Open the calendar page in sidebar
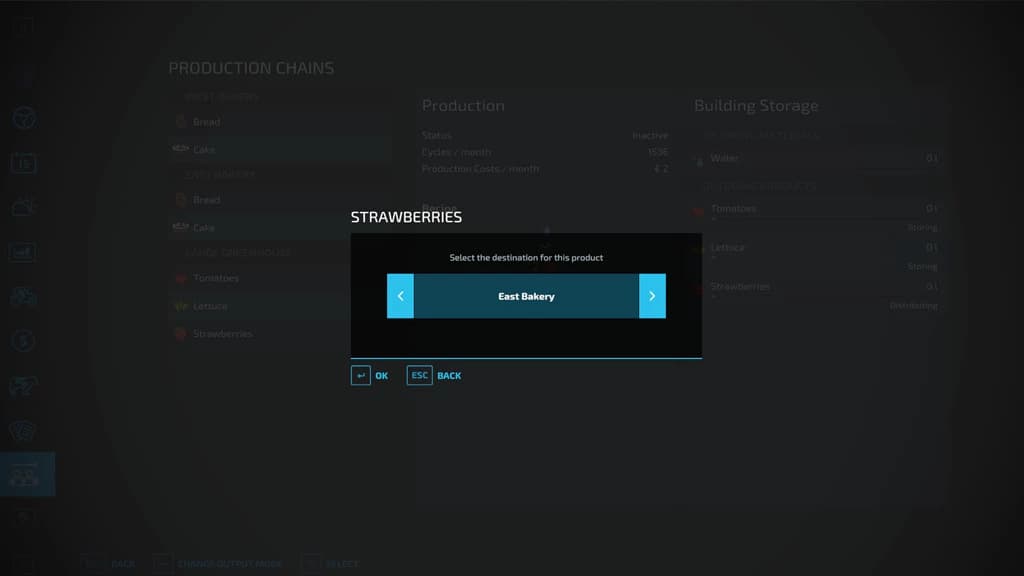 point(24,163)
